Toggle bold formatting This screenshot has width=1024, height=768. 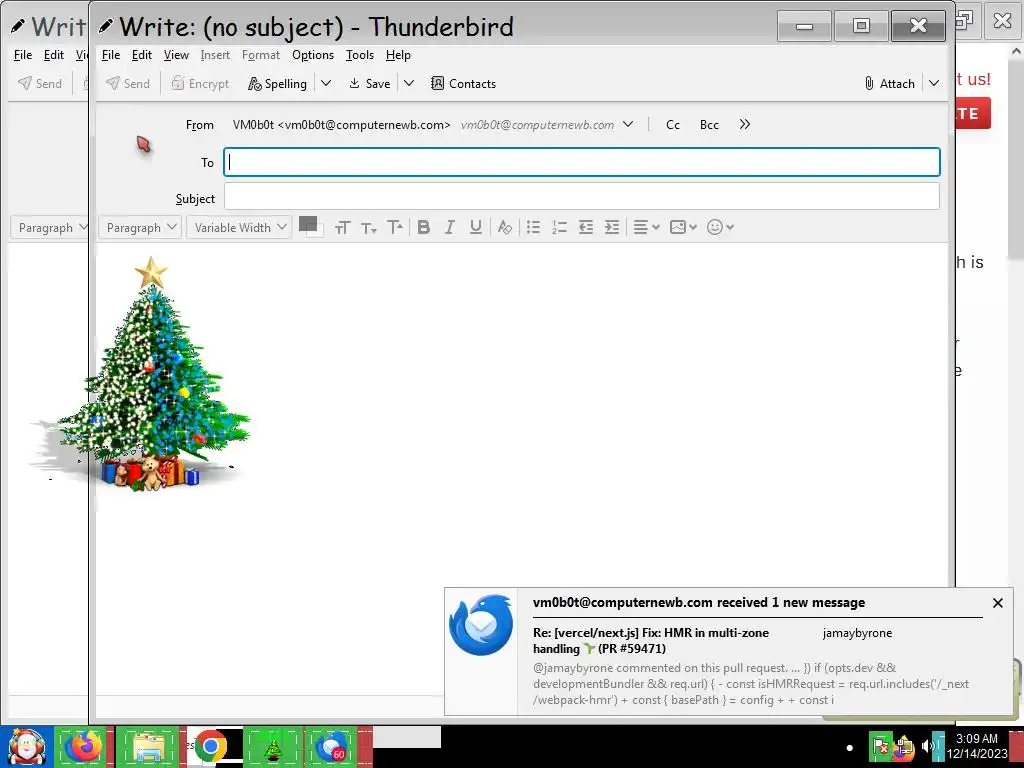tap(424, 227)
